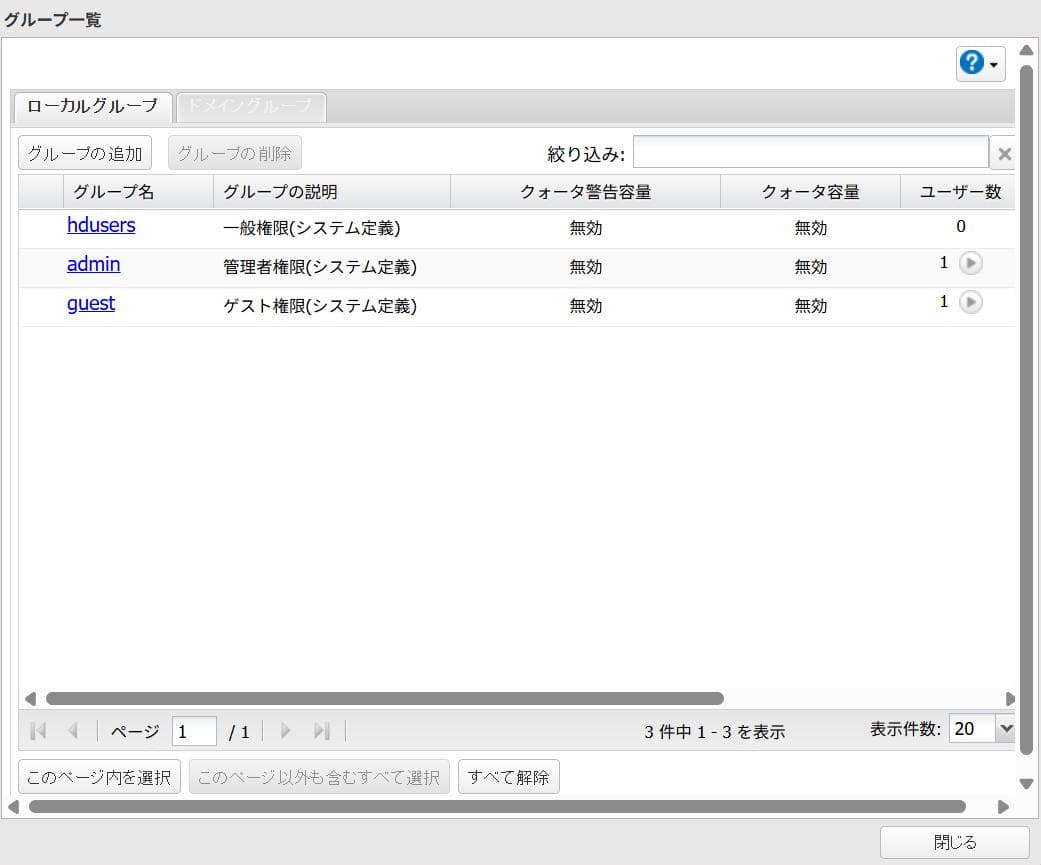
Task: Go to the previous page icon
Action: 70,731
